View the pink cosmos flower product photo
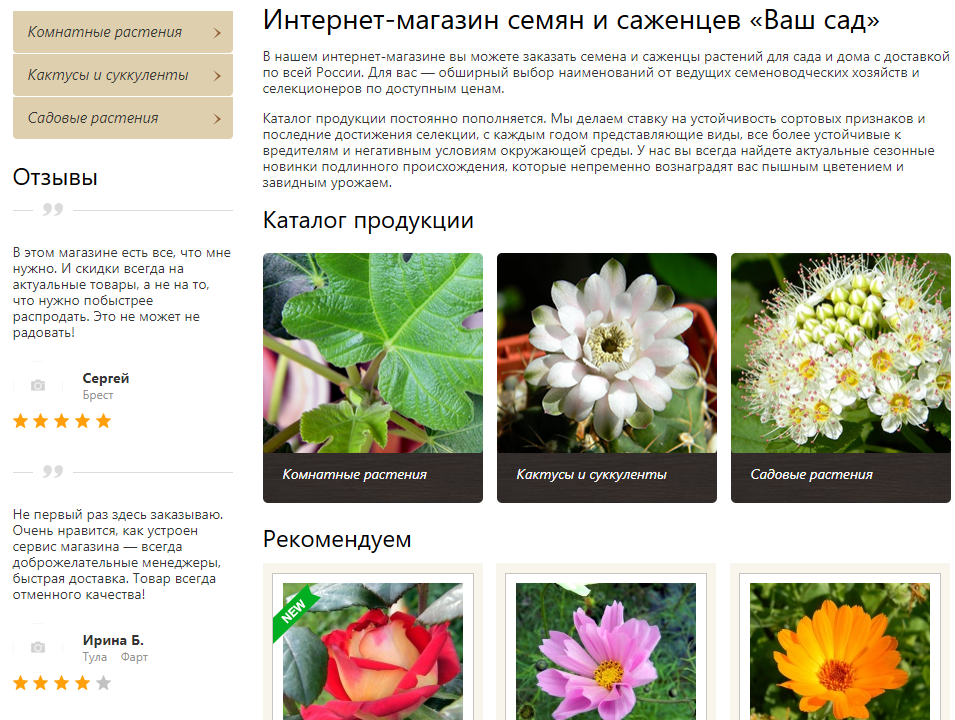 (x=606, y=652)
